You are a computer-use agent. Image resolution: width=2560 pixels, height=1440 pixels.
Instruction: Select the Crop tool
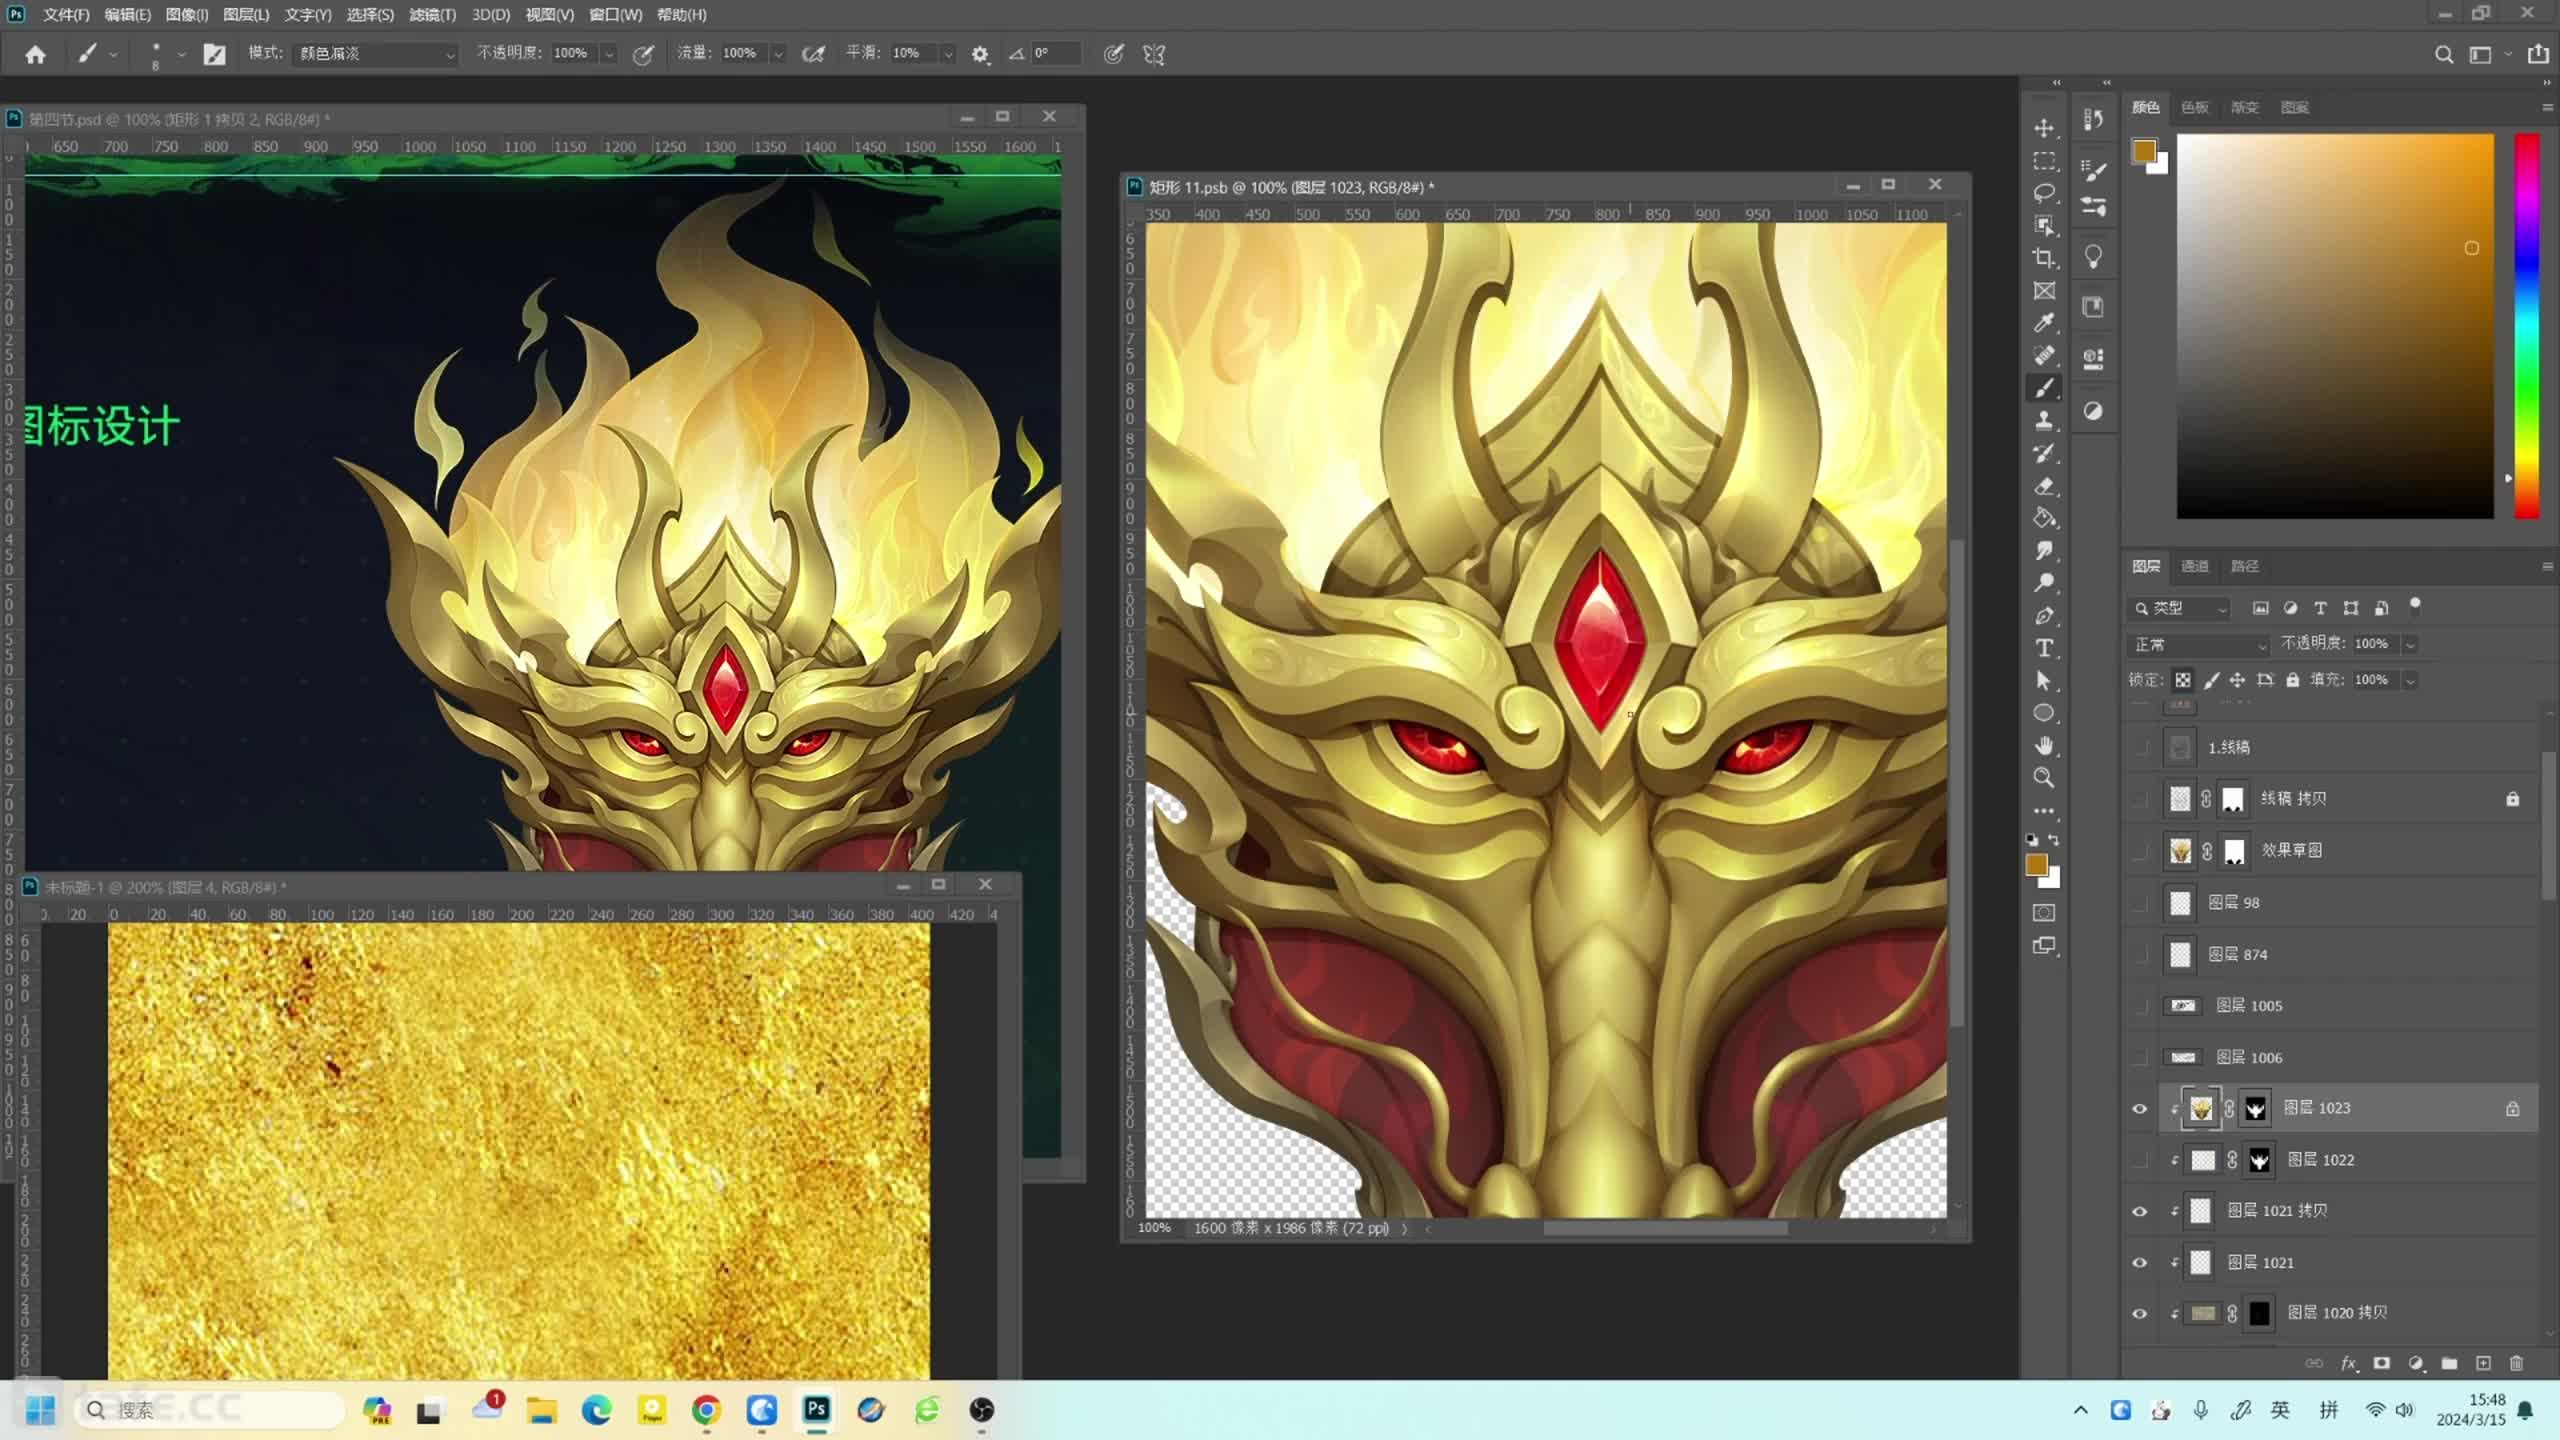[x=2044, y=258]
